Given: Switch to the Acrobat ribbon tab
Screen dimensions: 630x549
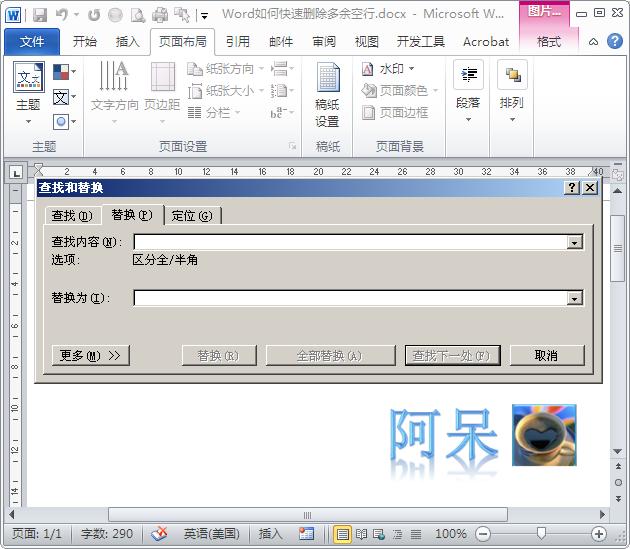Looking at the screenshot, I should tap(486, 41).
